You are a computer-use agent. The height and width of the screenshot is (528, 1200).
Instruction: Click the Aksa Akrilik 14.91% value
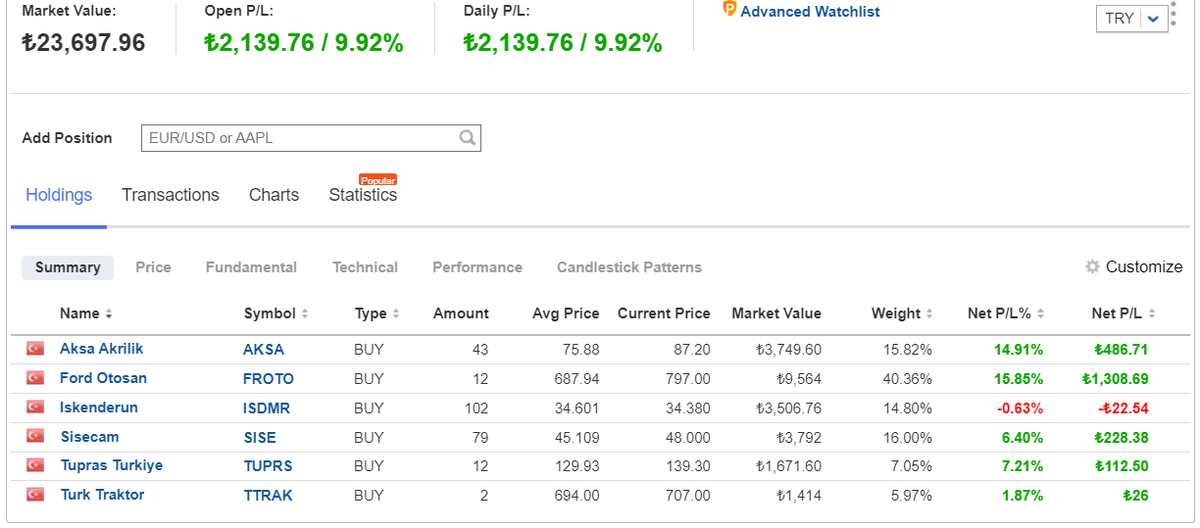click(x=1019, y=350)
